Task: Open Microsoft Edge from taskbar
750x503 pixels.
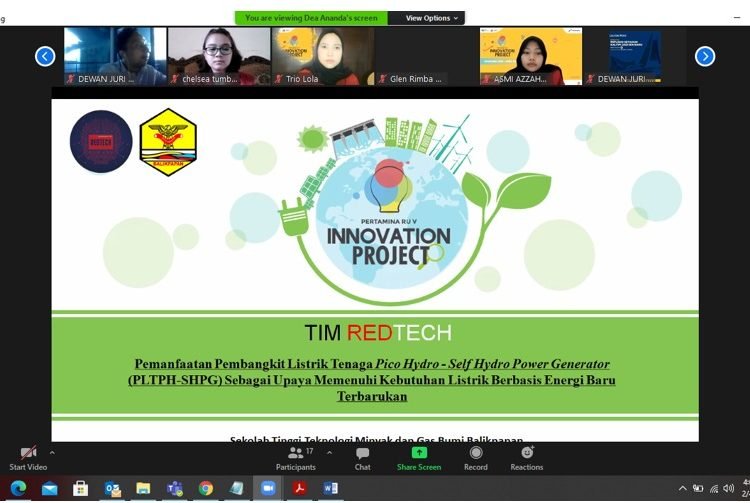Action: [x=19, y=488]
